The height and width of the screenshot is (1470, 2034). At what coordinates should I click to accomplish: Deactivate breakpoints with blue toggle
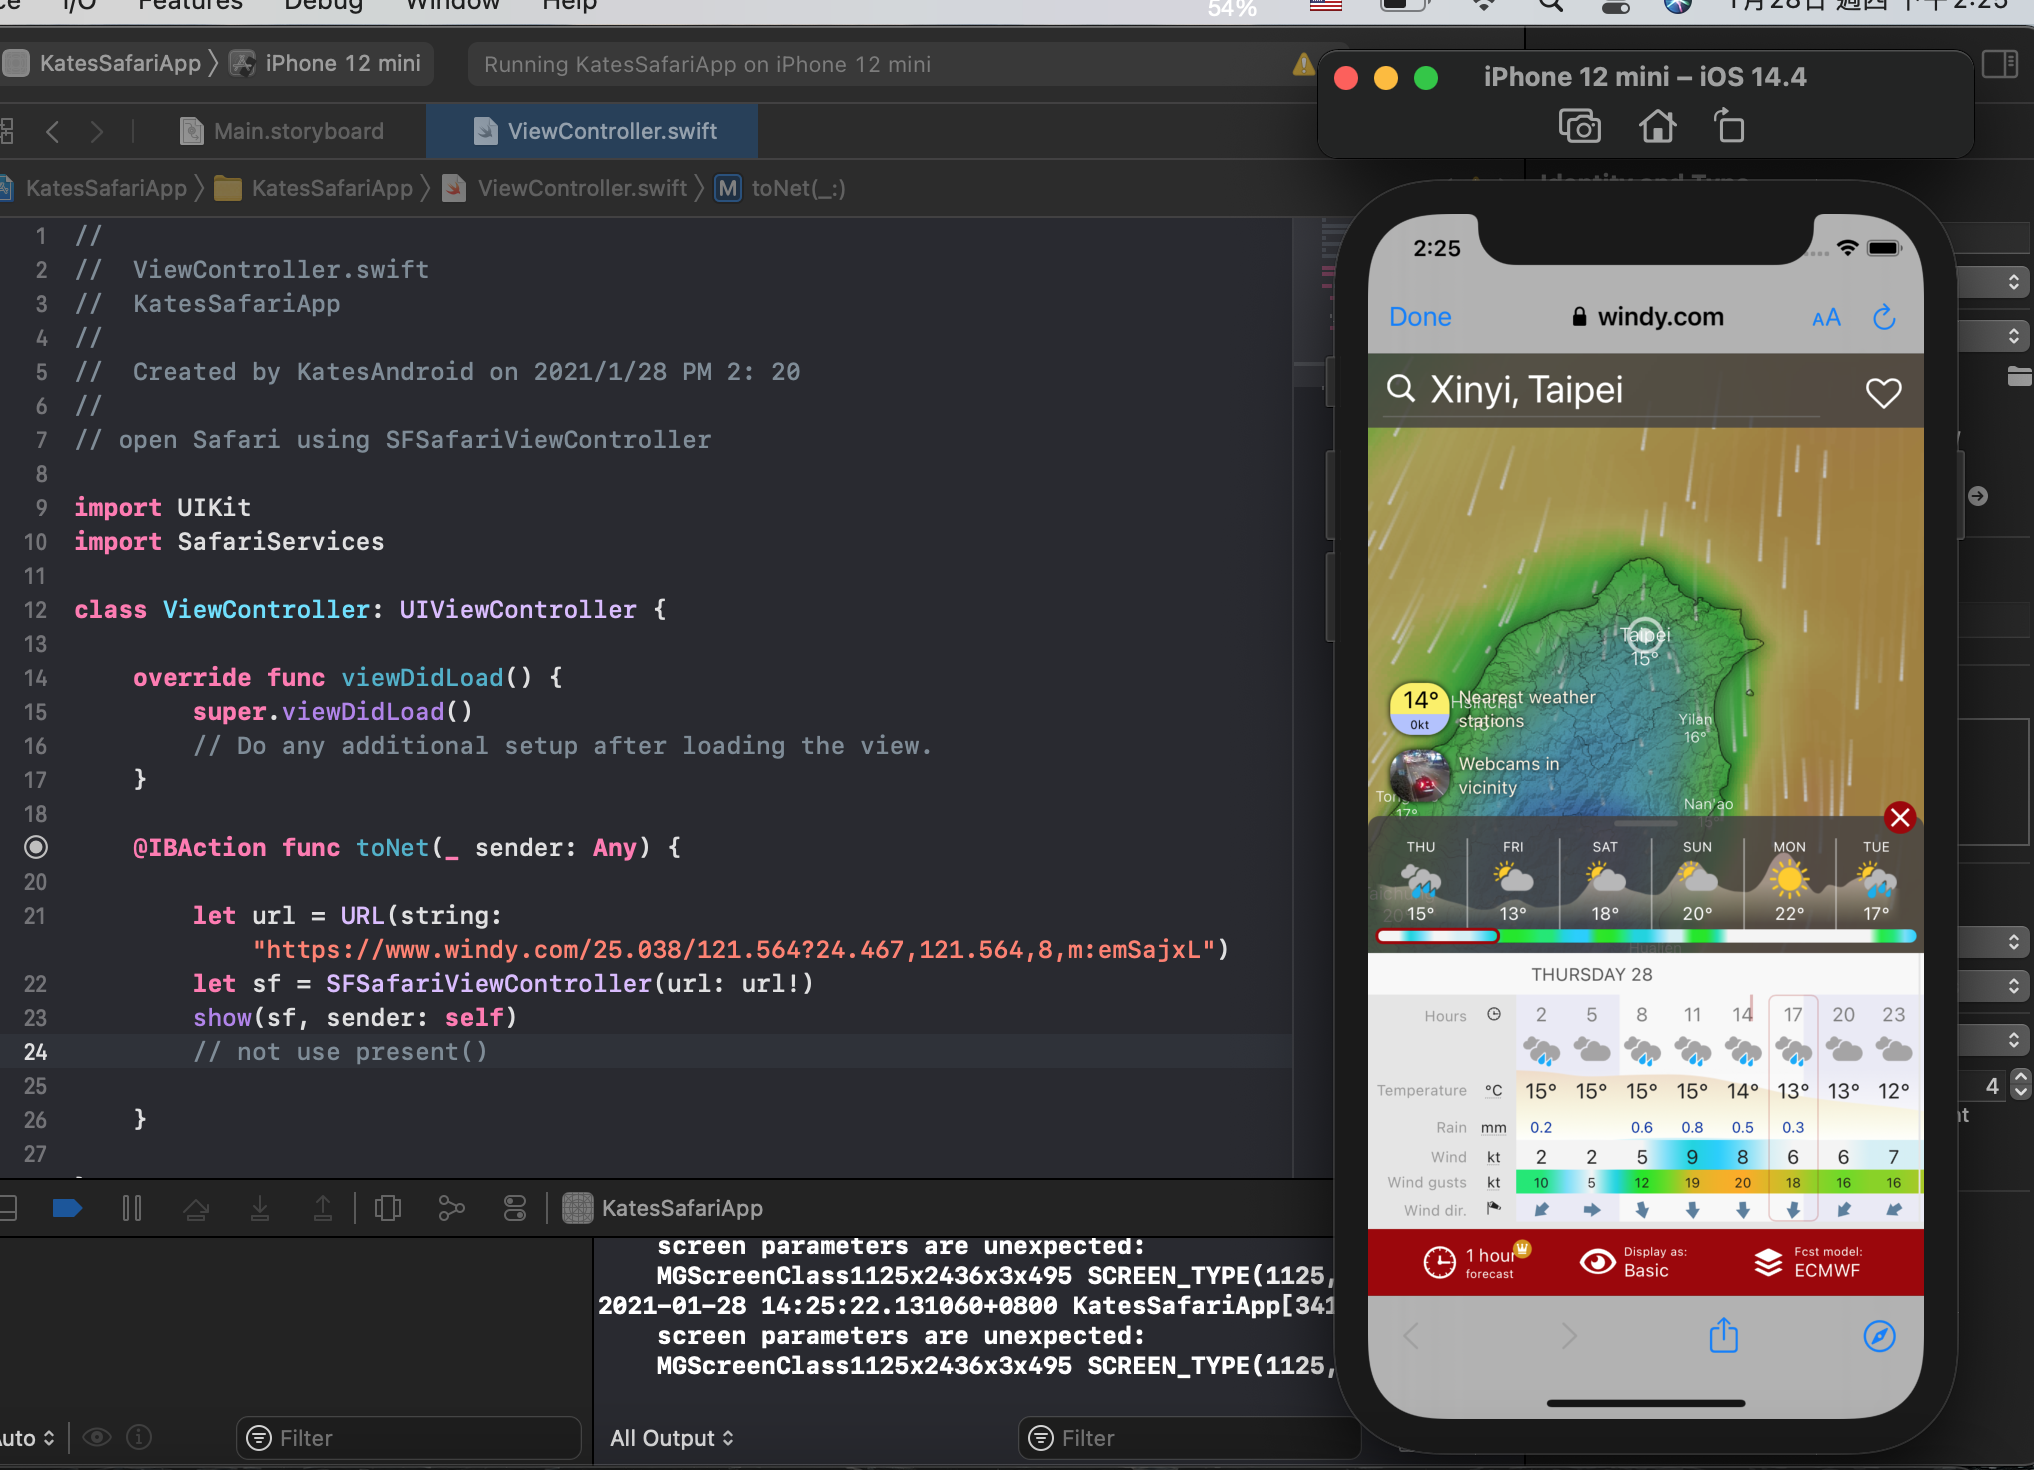coord(67,1209)
